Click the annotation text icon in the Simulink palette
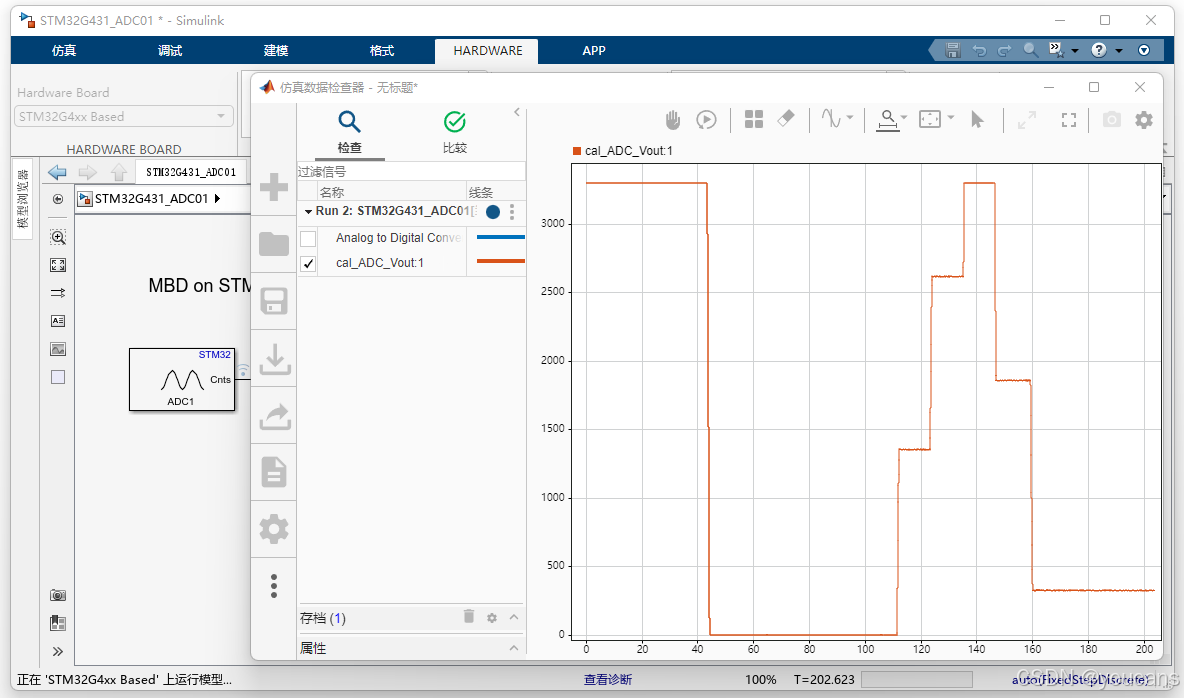This screenshot has width=1184, height=698. 58,321
